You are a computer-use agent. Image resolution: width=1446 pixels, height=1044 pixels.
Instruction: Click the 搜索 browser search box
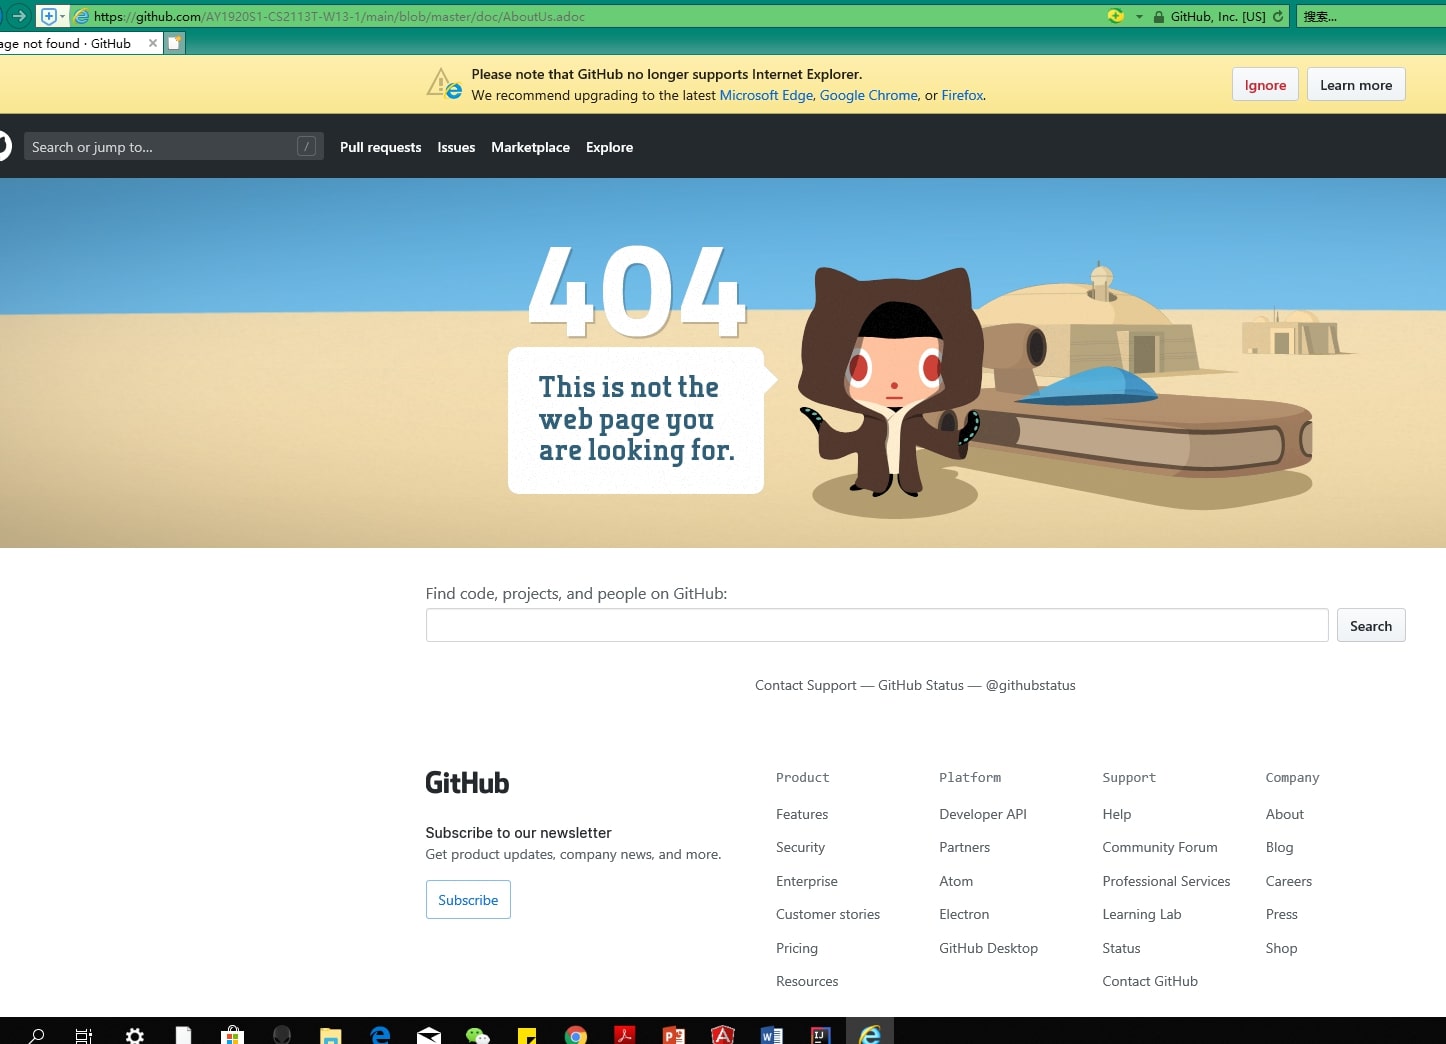point(1371,16)
